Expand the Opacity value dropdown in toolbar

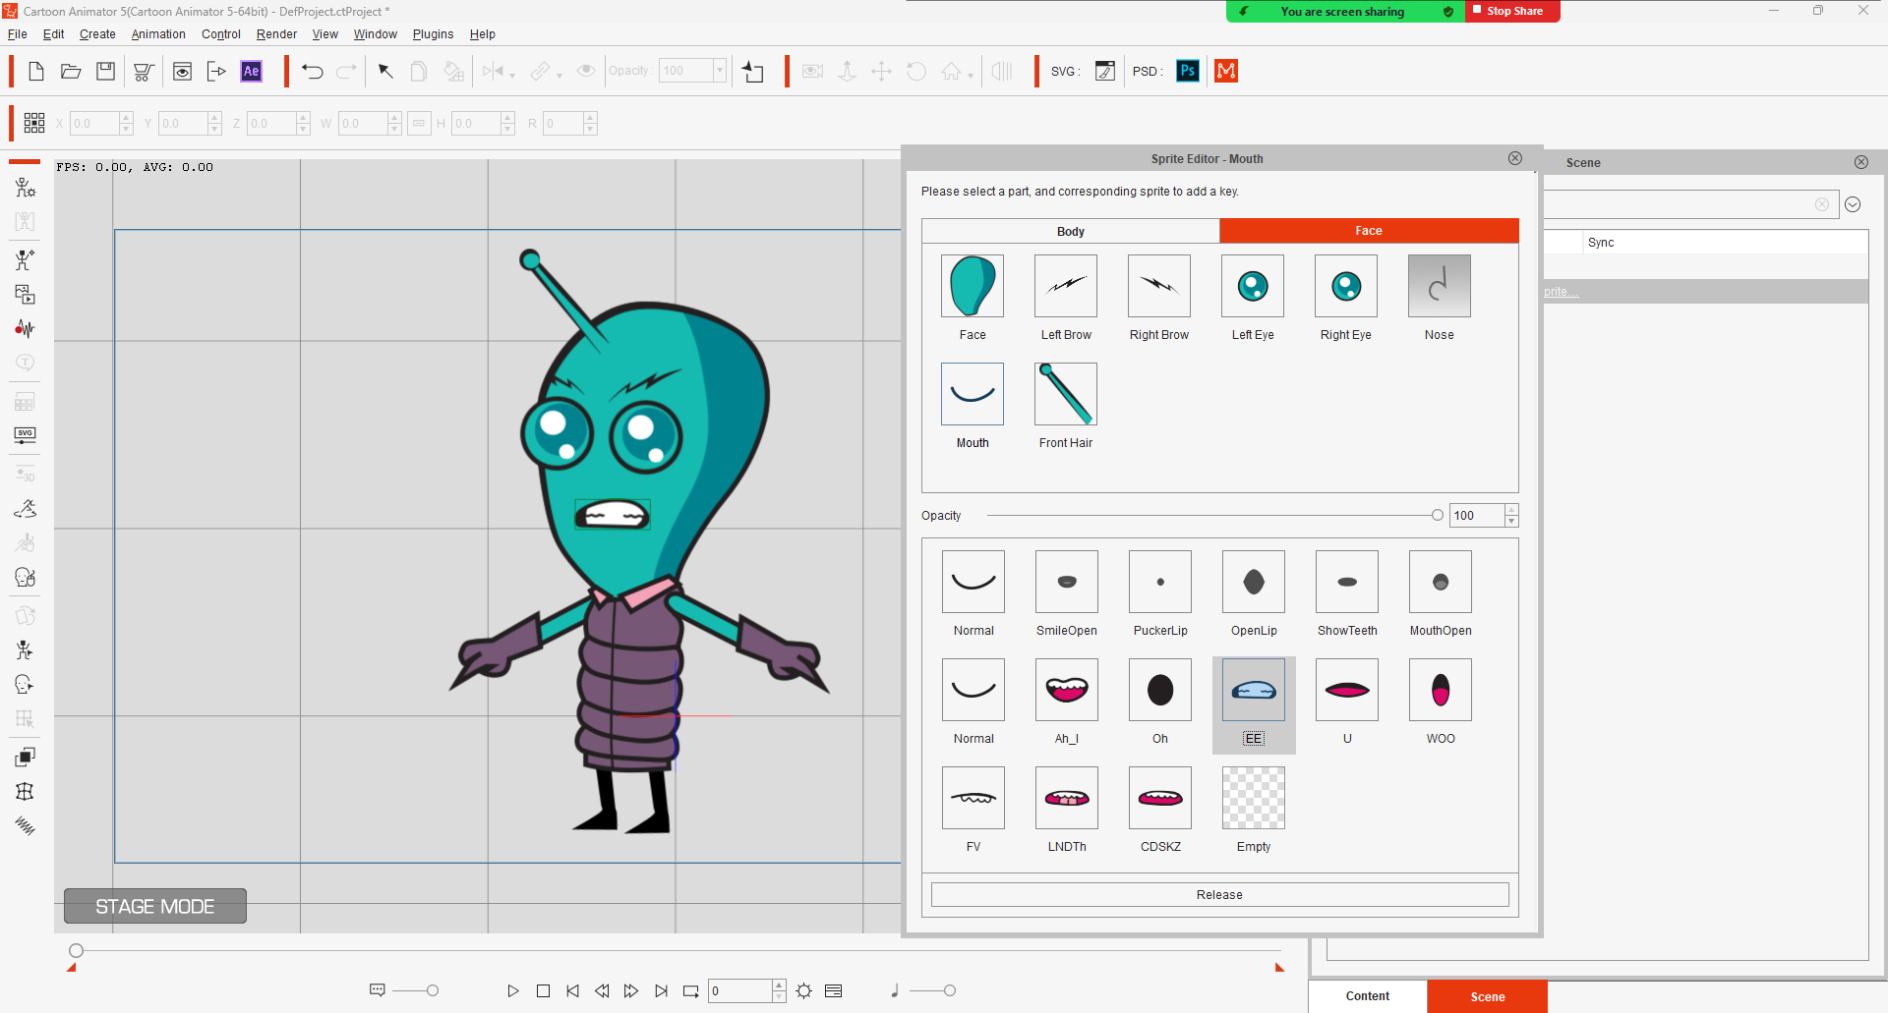coord(721,71)
